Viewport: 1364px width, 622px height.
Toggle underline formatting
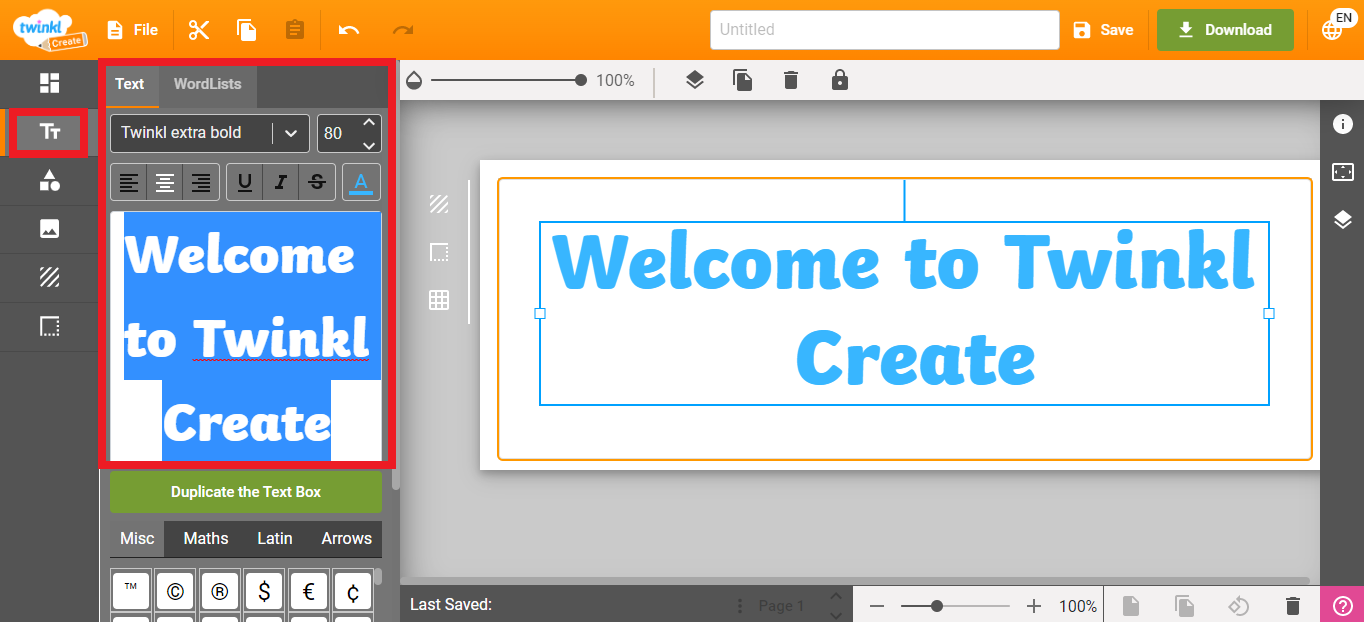(244, 182)
